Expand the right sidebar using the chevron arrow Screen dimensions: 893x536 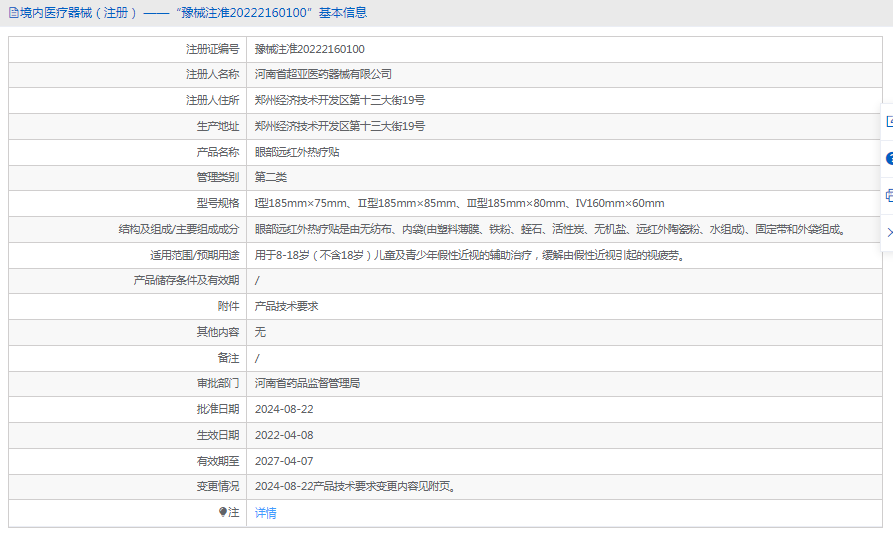(888, 232)
